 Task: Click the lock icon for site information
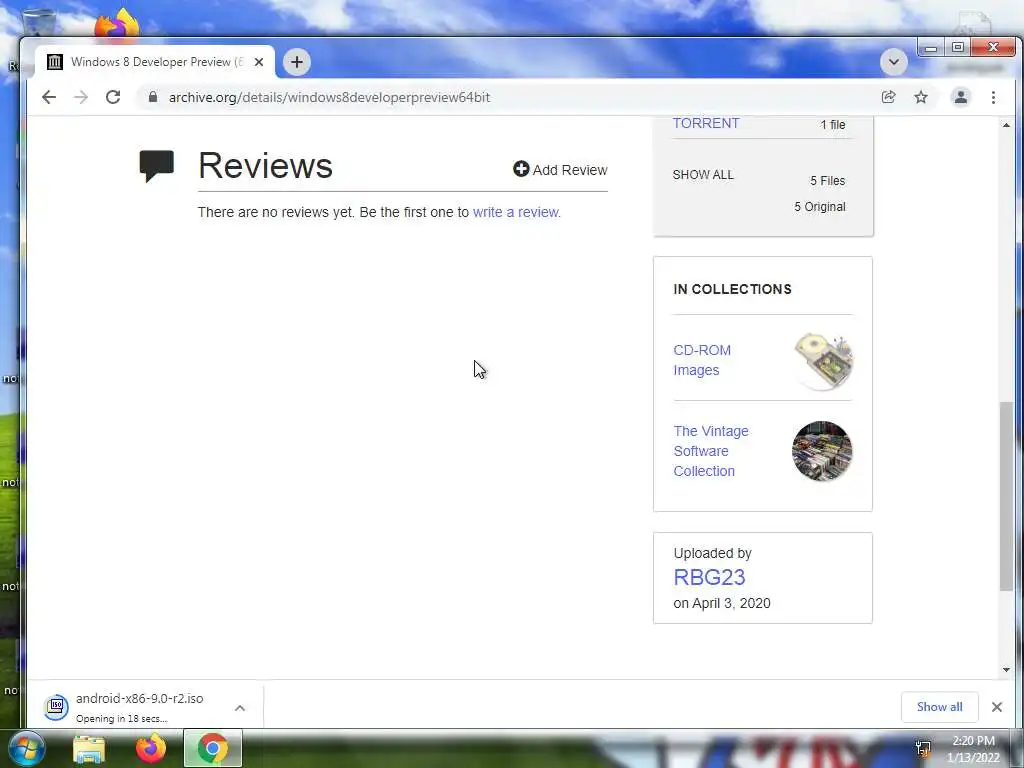(153, 97)
